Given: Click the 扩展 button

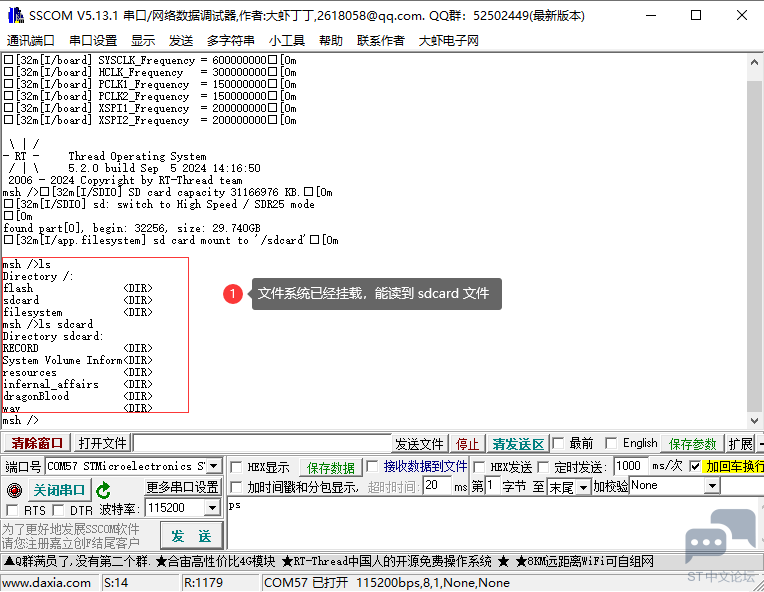Looking at the screenshot, I should pyautogui.click(x=741, y=444).
